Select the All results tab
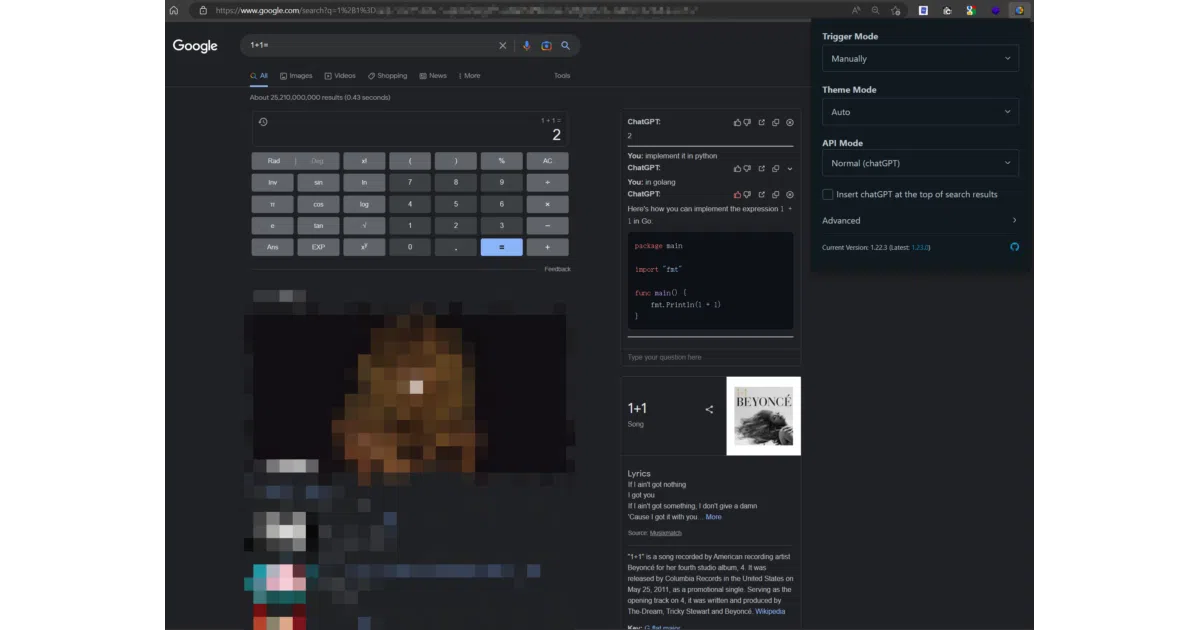The image size is (1200, 630). (x=259, y=76)
